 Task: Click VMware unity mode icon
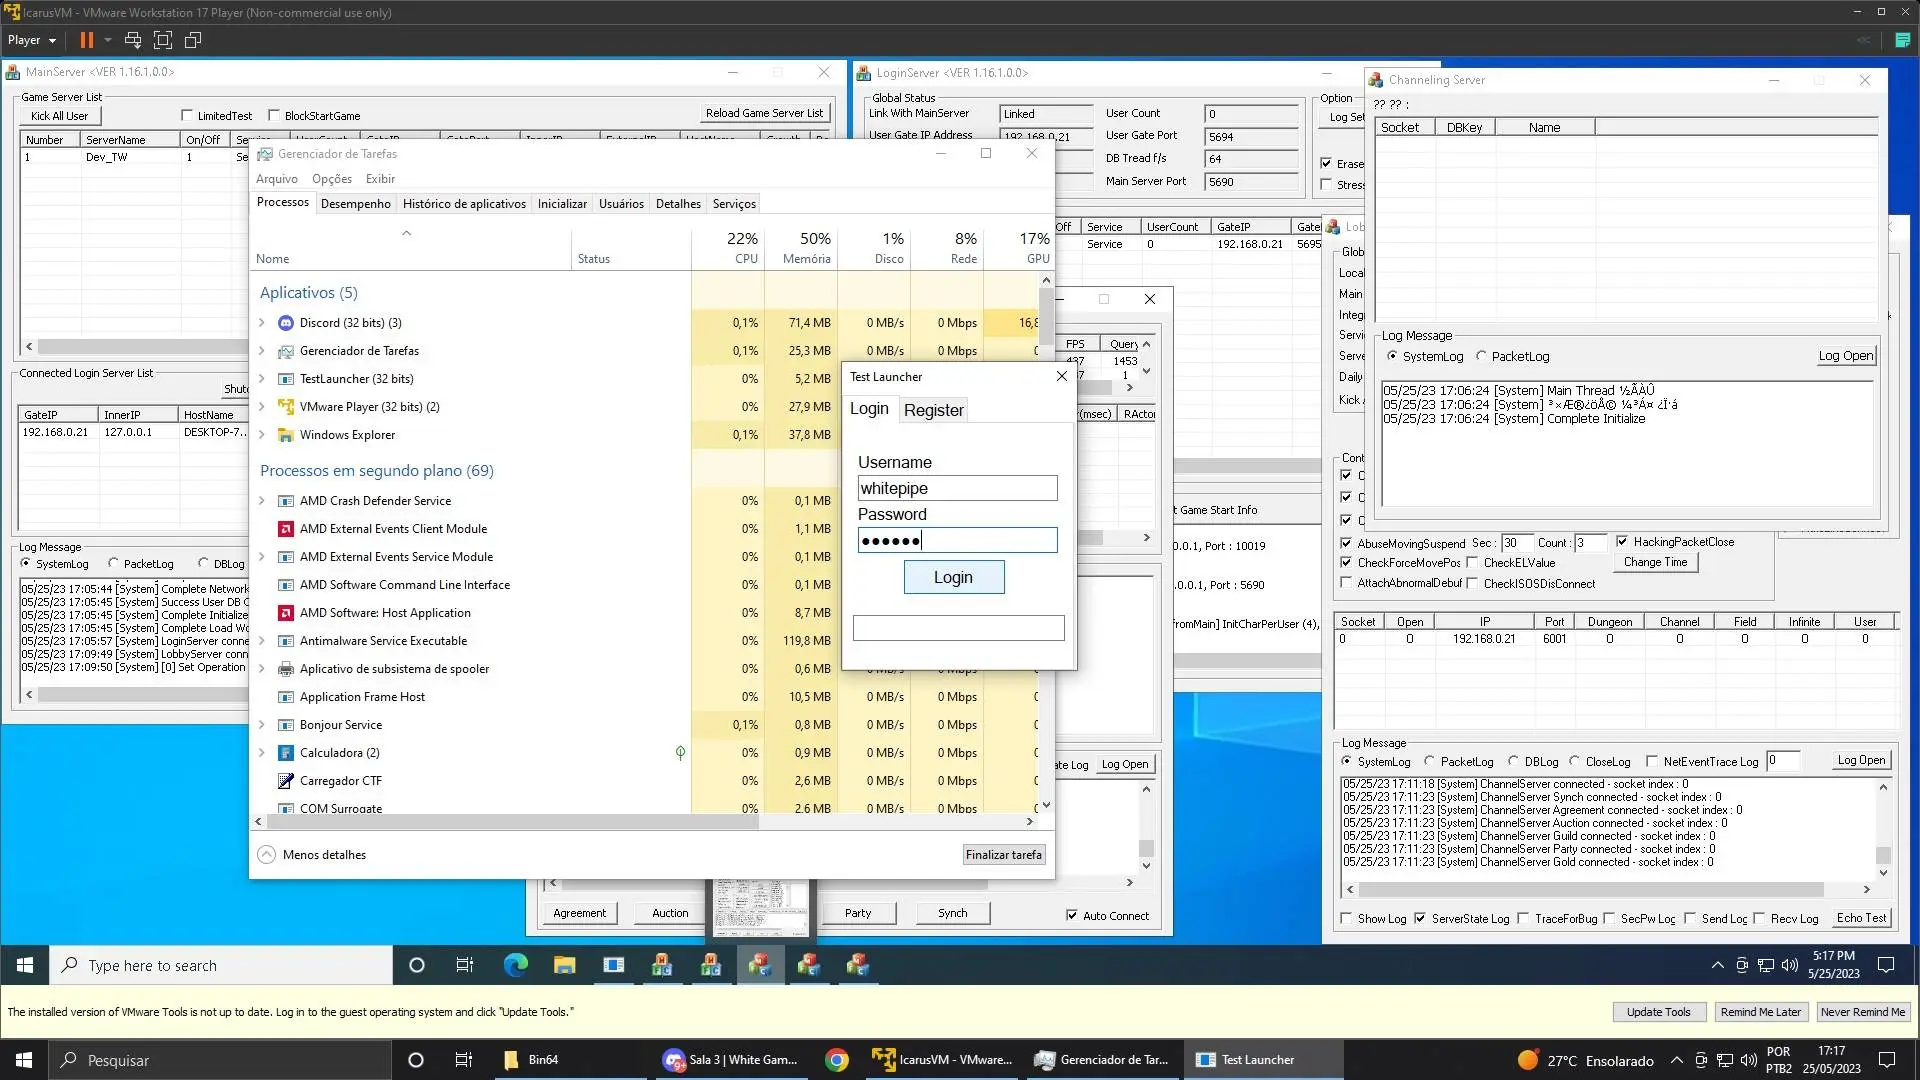193,40
